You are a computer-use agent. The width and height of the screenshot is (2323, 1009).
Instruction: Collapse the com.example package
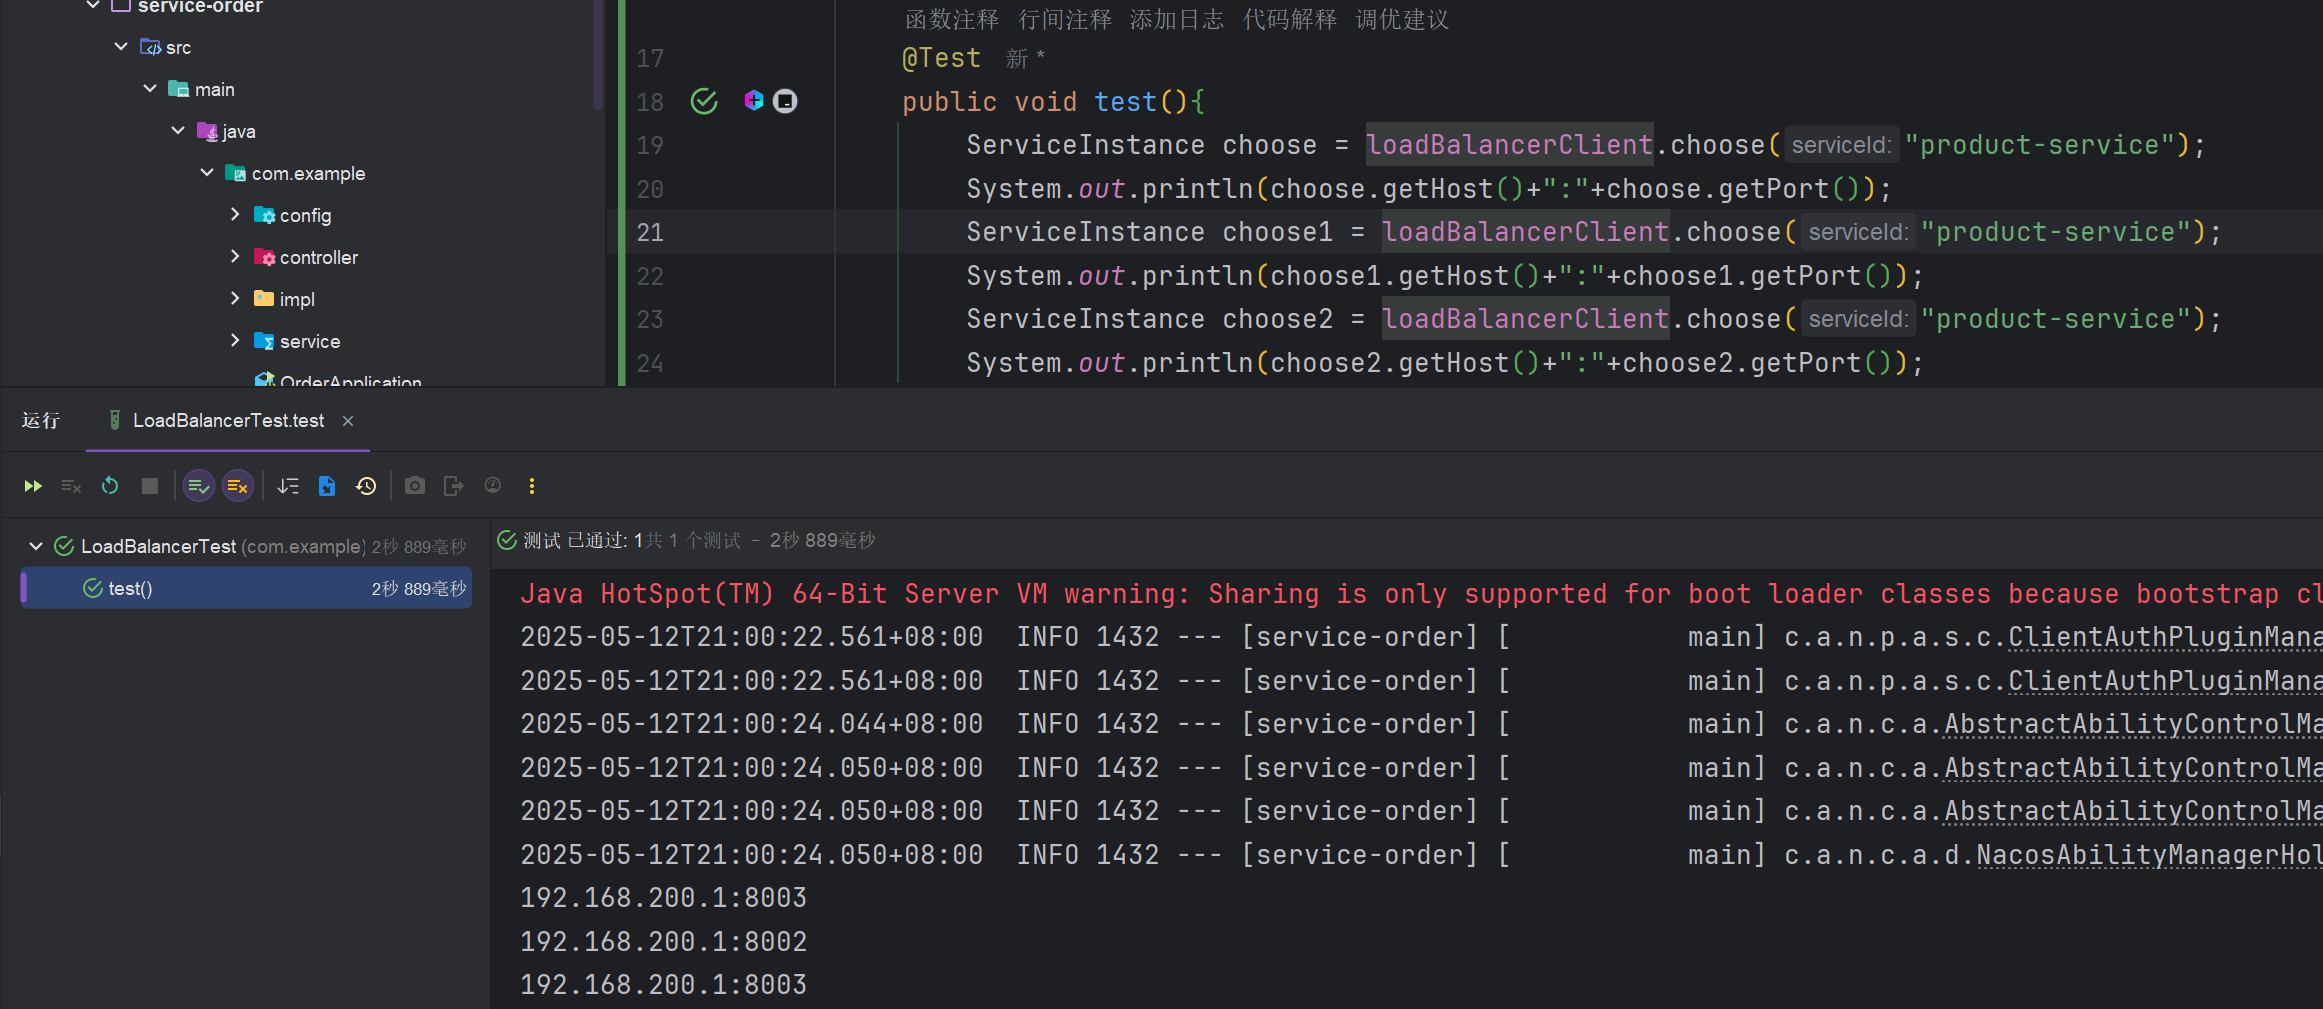(207, 173)
